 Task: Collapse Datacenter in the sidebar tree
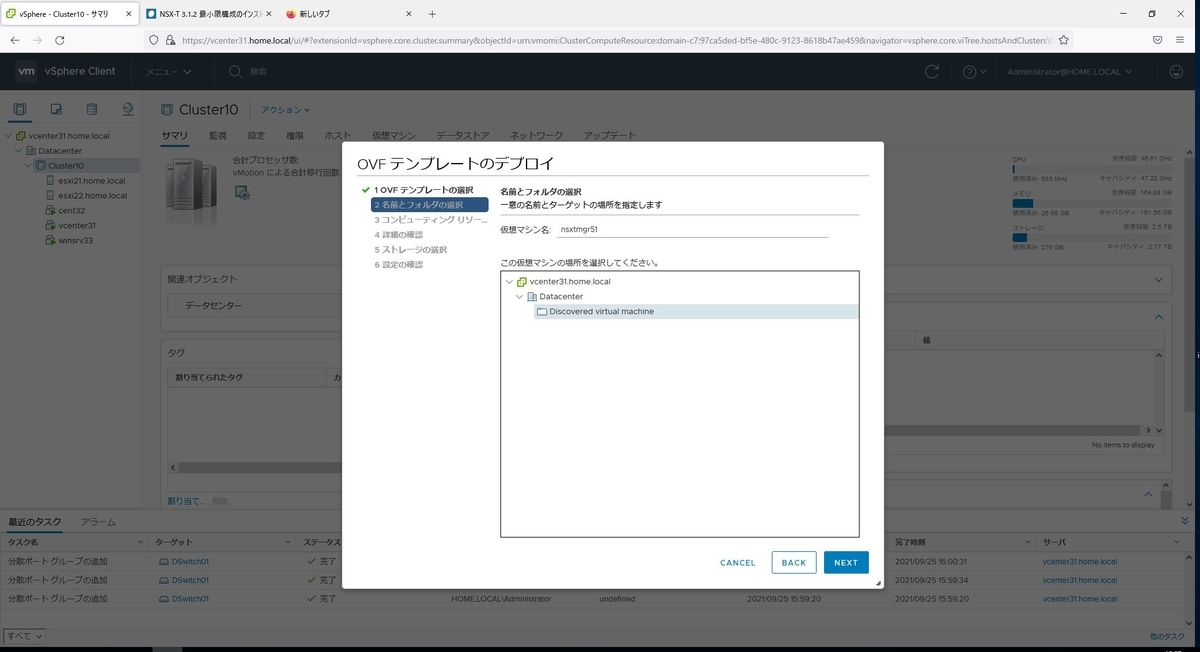(19, 151)
